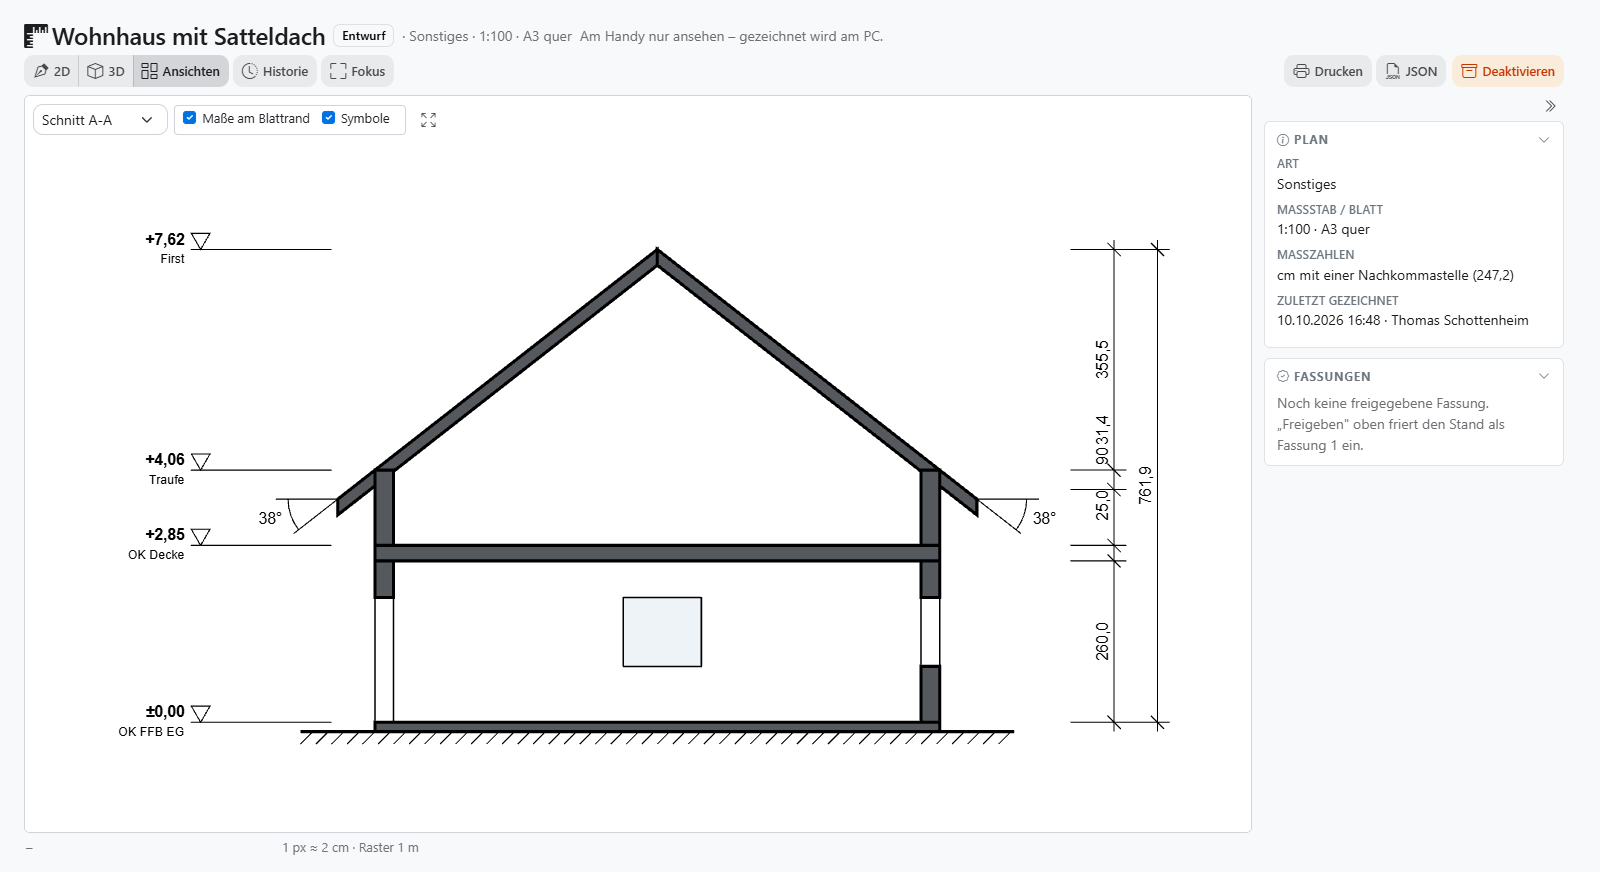
Task: Click the First level marker triangle
Action: tap(201, 241)
